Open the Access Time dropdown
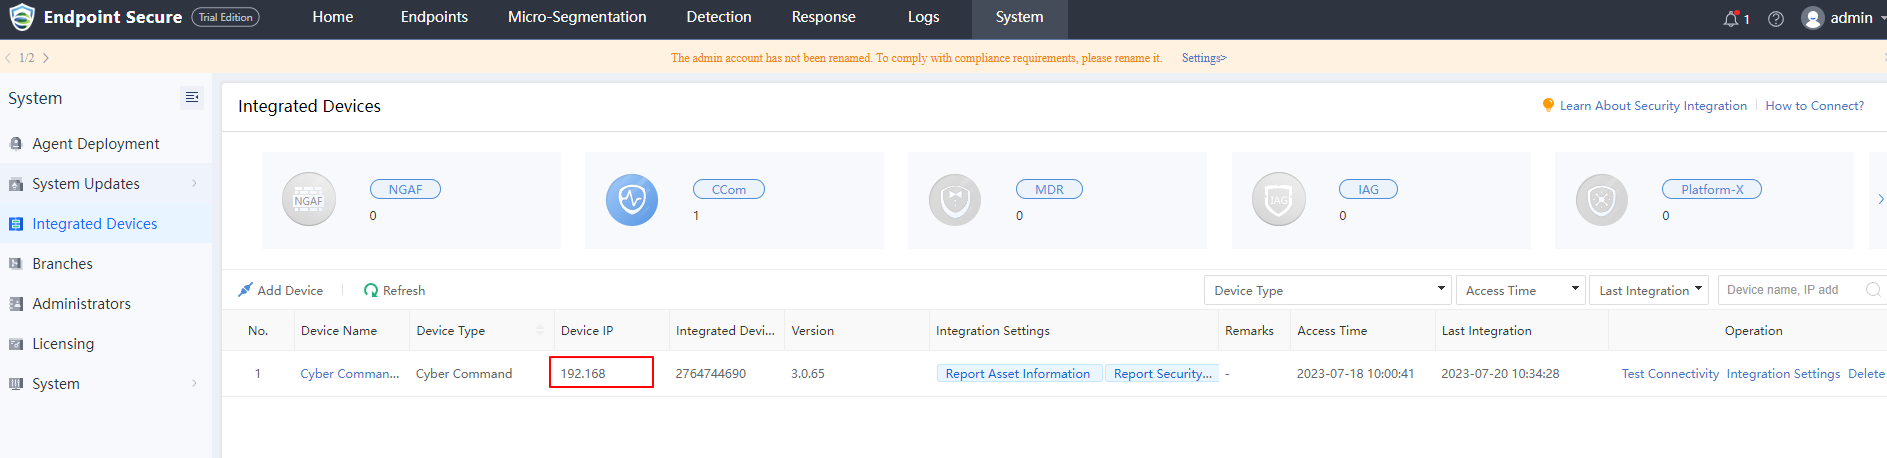 (x=1520, y=290)
